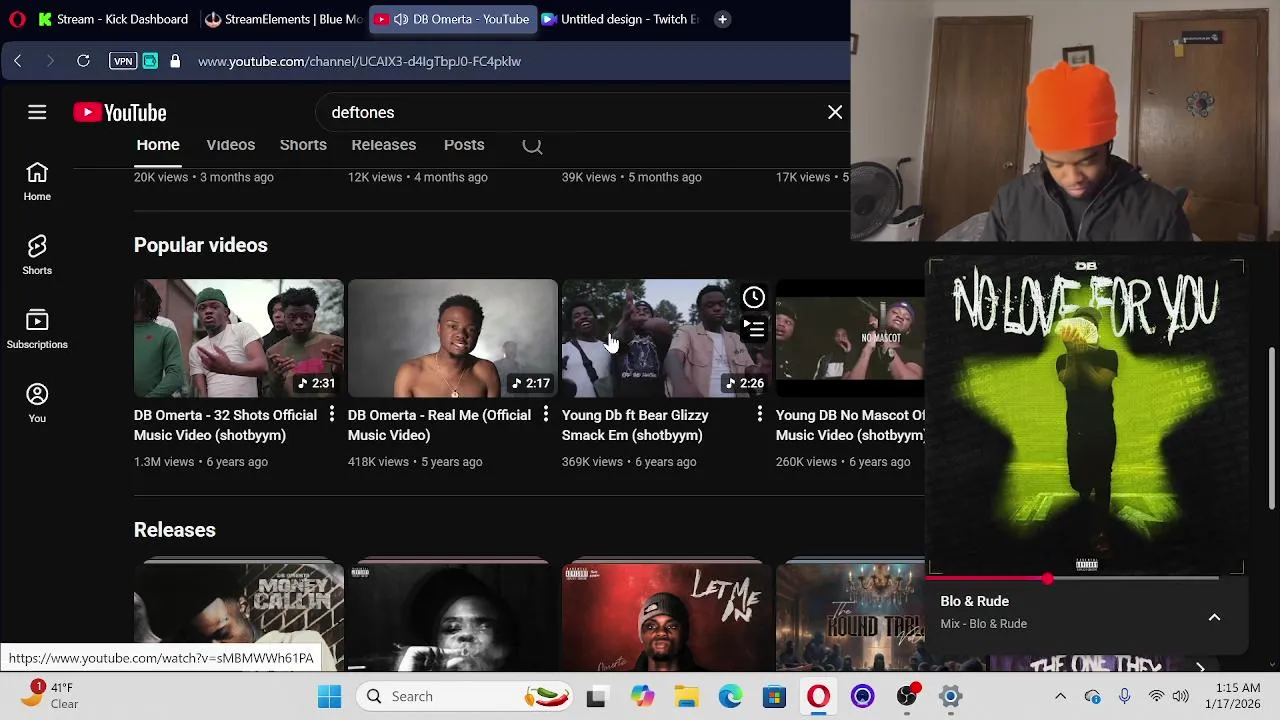Mute the DB Omerta tab audio icon
Image resolution: width=1280 pixels, height=720 pixels.
pyautogui.click(x=401, y=19)
